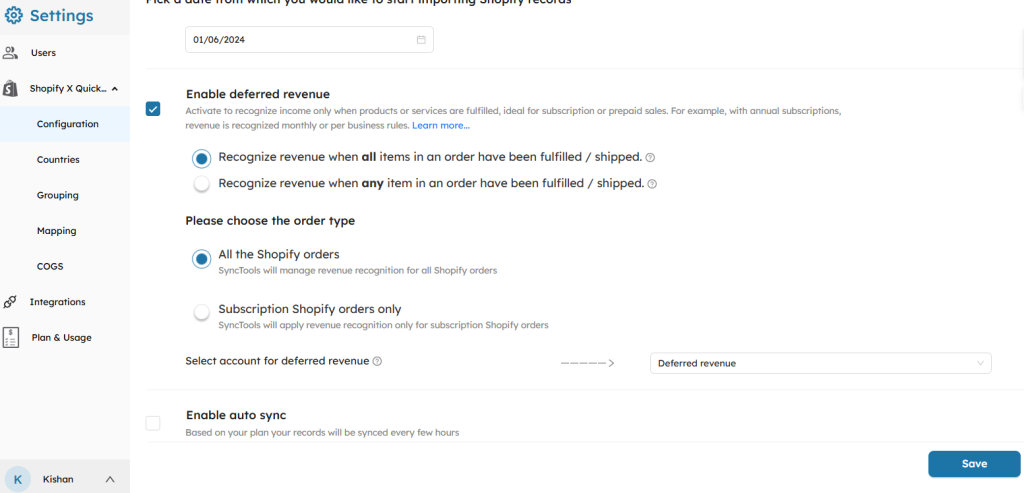Open the Countries menu item

58,159
